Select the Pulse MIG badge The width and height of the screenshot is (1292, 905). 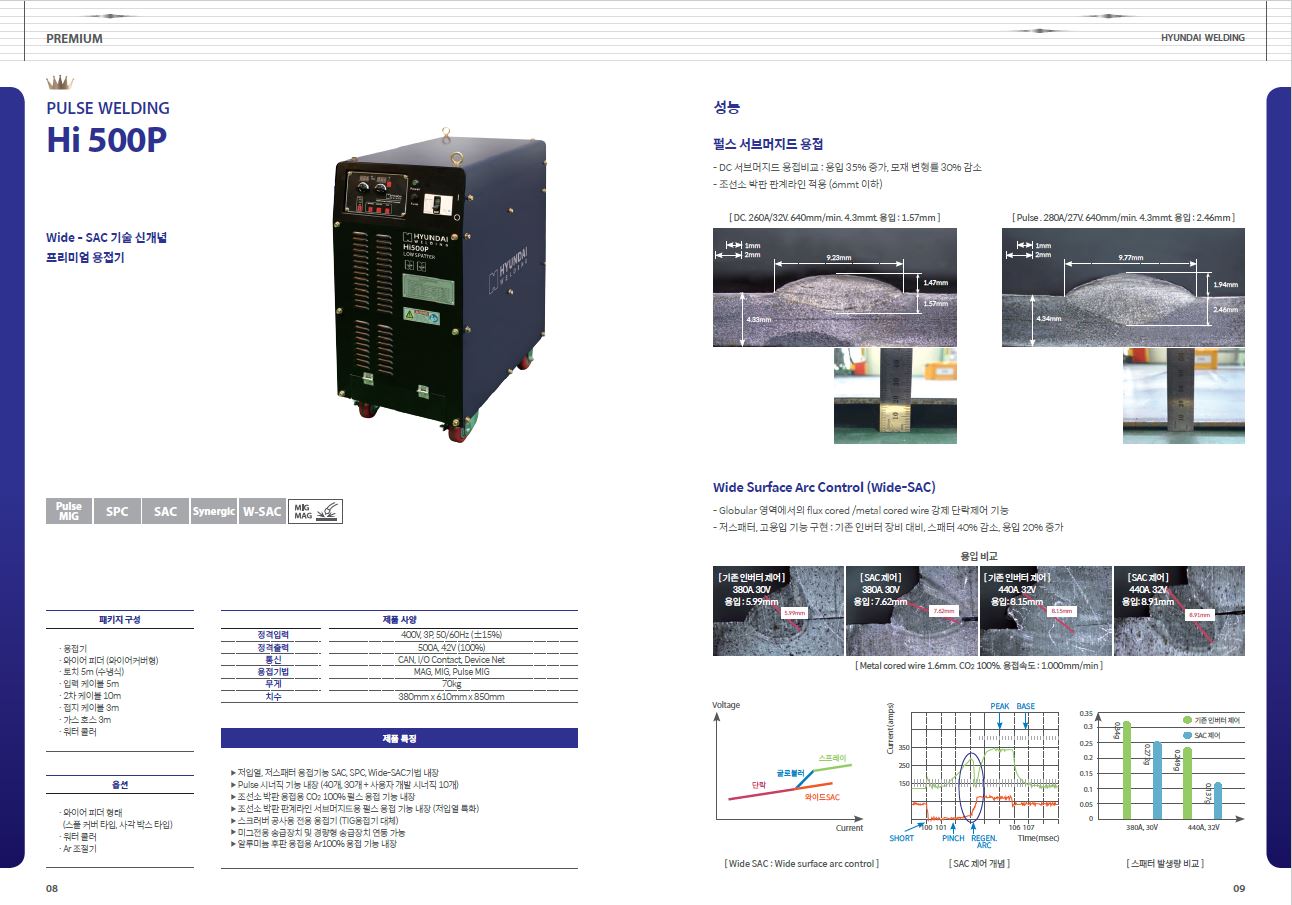click(x=69, y=511)
